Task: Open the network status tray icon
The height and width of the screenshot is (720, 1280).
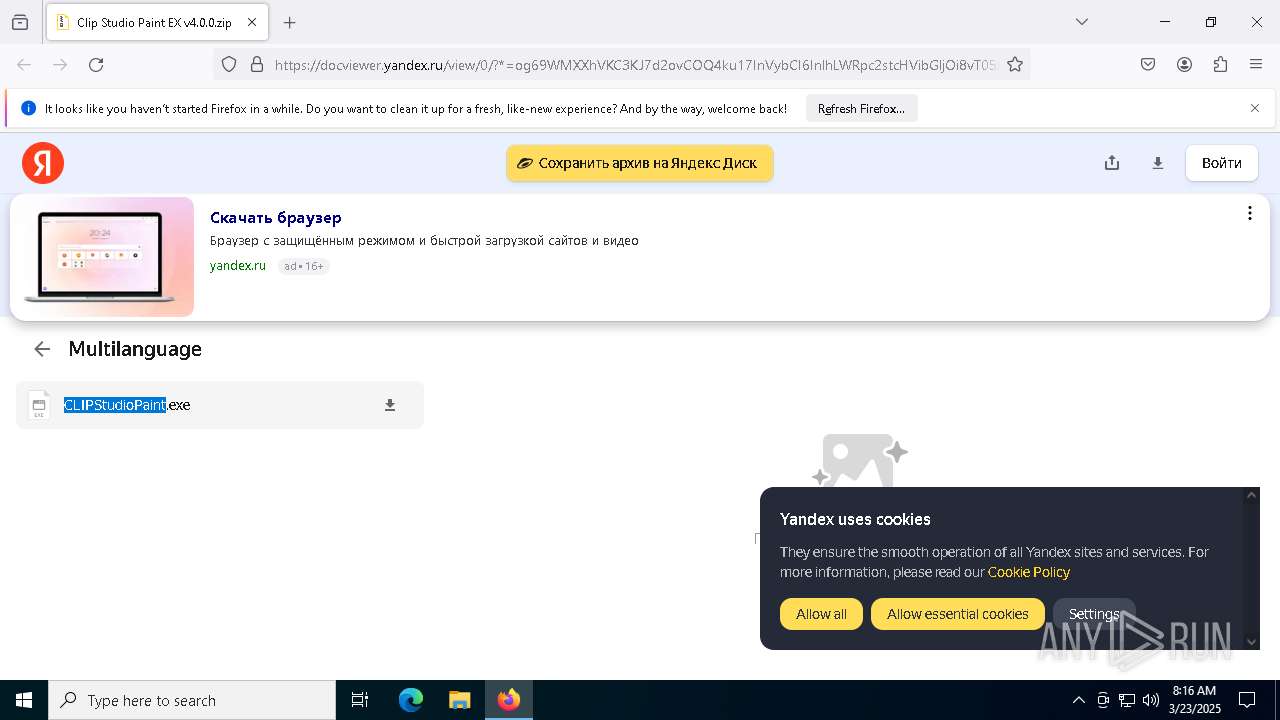Action: click(x=1127, y=700)
